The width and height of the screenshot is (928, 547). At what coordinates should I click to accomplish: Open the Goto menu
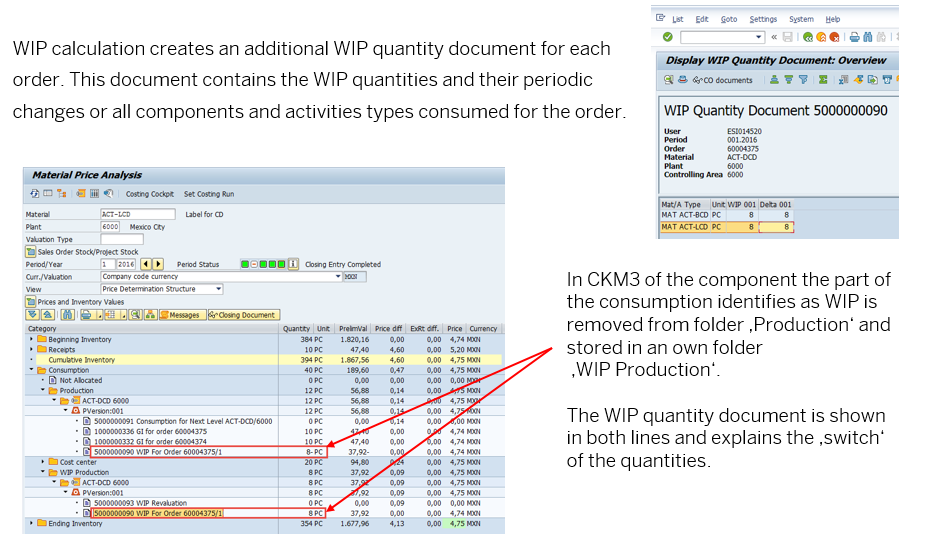click(729, 19)
